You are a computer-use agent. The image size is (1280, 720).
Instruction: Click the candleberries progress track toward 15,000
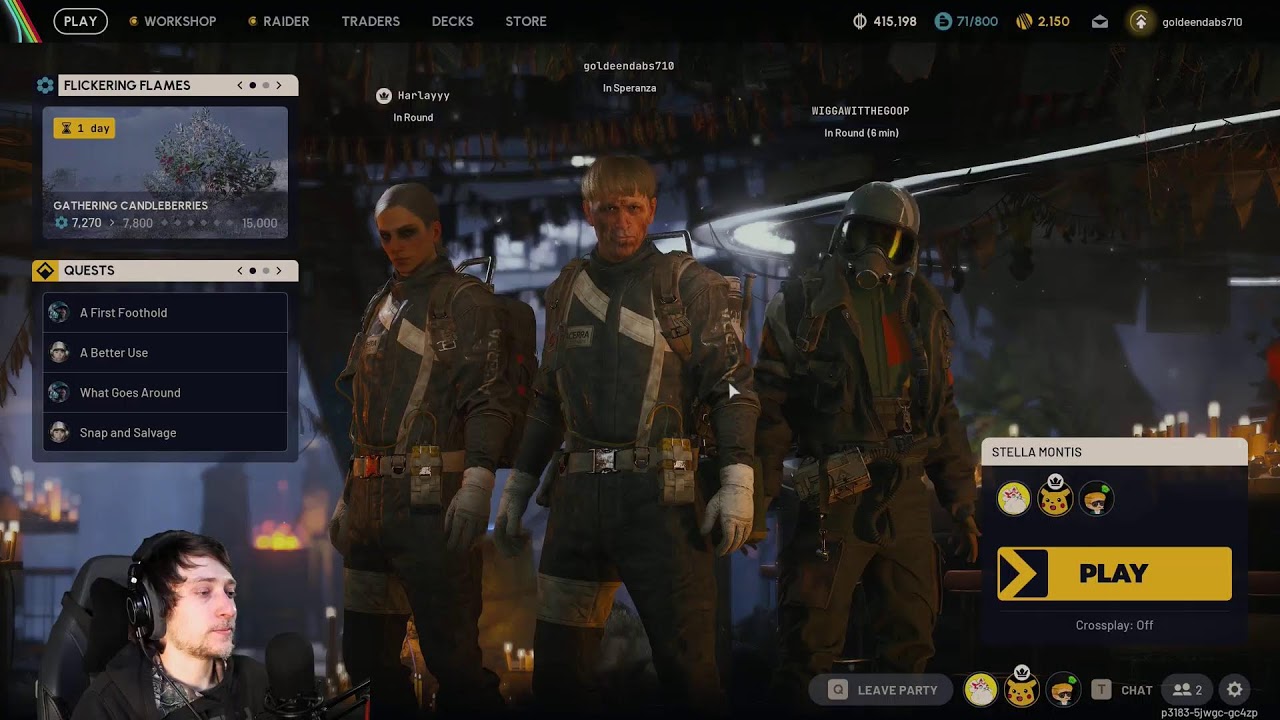pyautogui.click(x=197, y=223)
